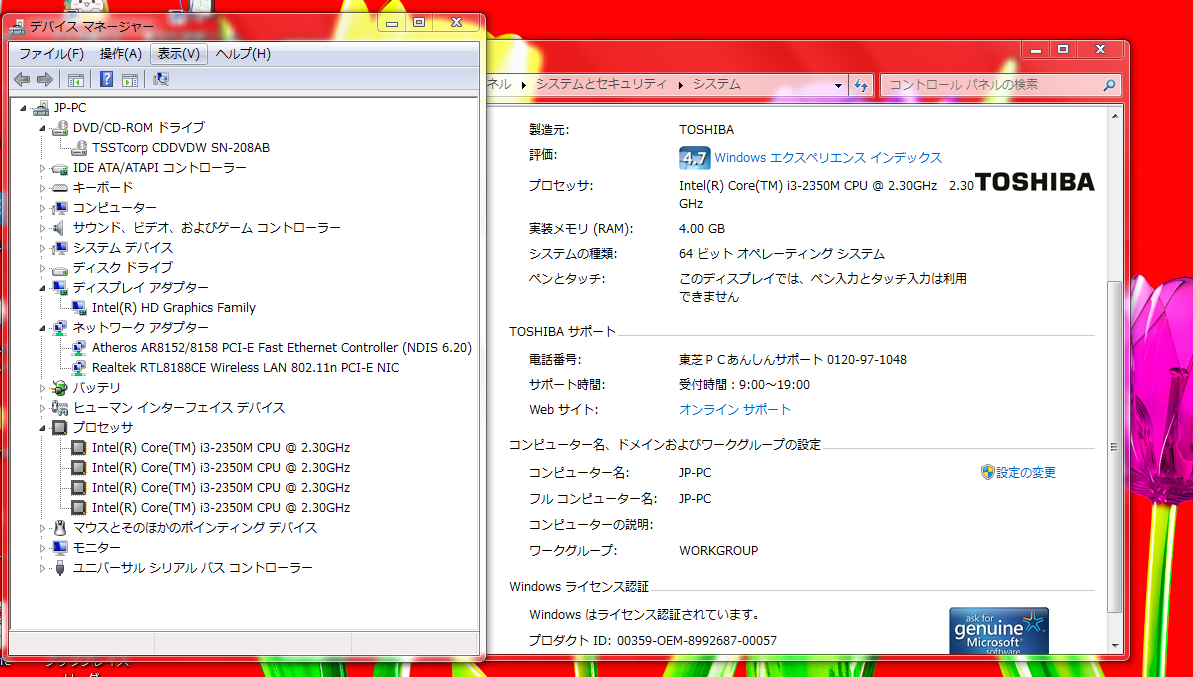Viewport: 1193px width, 677px height.
Task: Scan for hardware changes toolbar icon
Action: coord(161,79)
